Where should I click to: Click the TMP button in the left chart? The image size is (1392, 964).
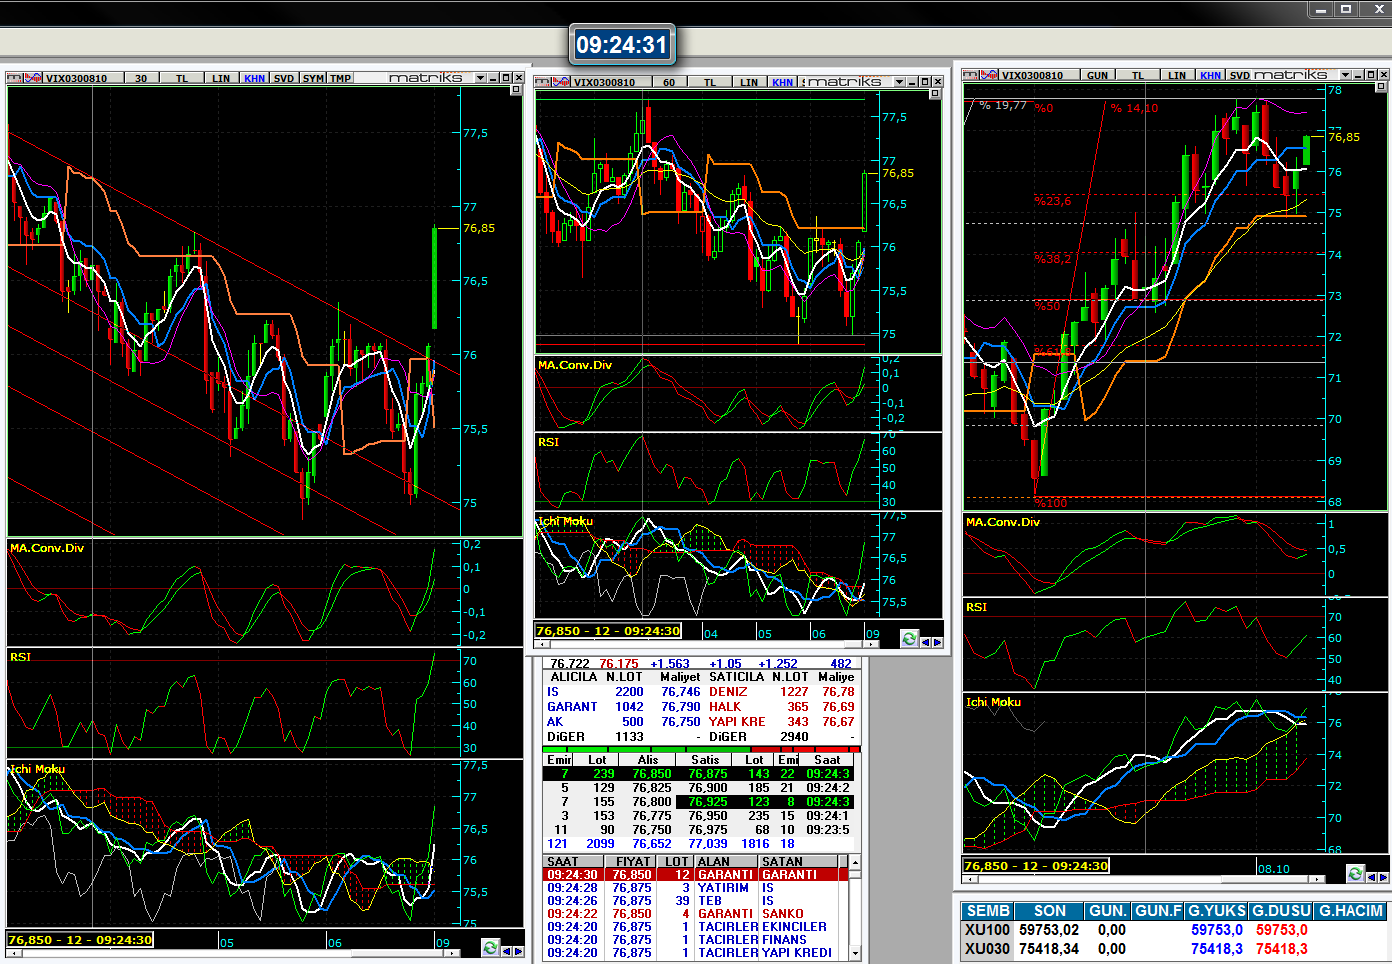pyautogui.click(x=341, y=78)
